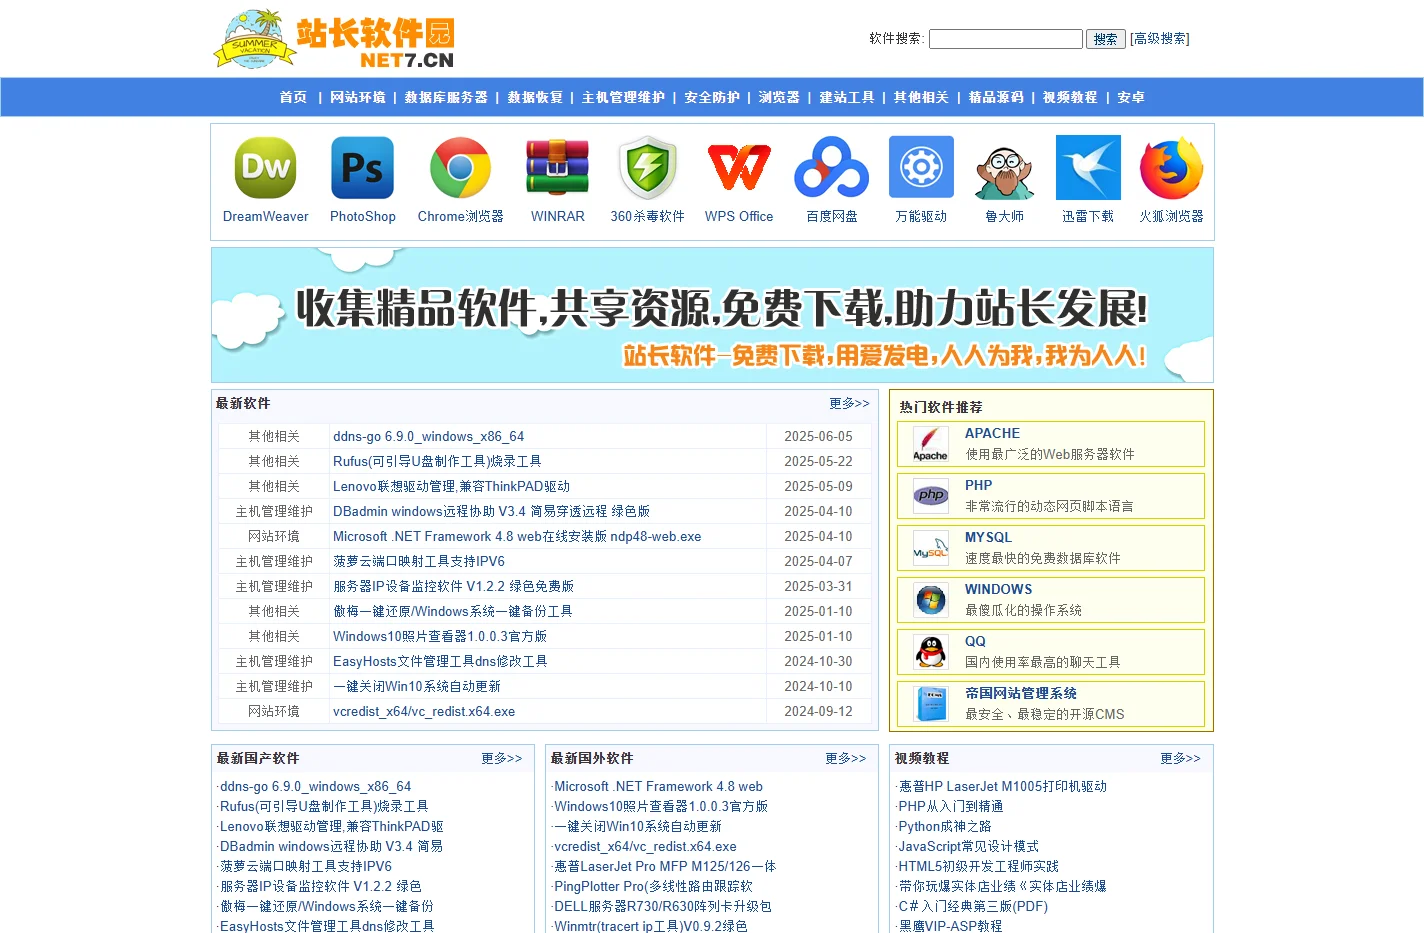The image size is (1424, 933).
Task: Click 更多>> in 视频教程 section
Action: tap(1180, 758)
